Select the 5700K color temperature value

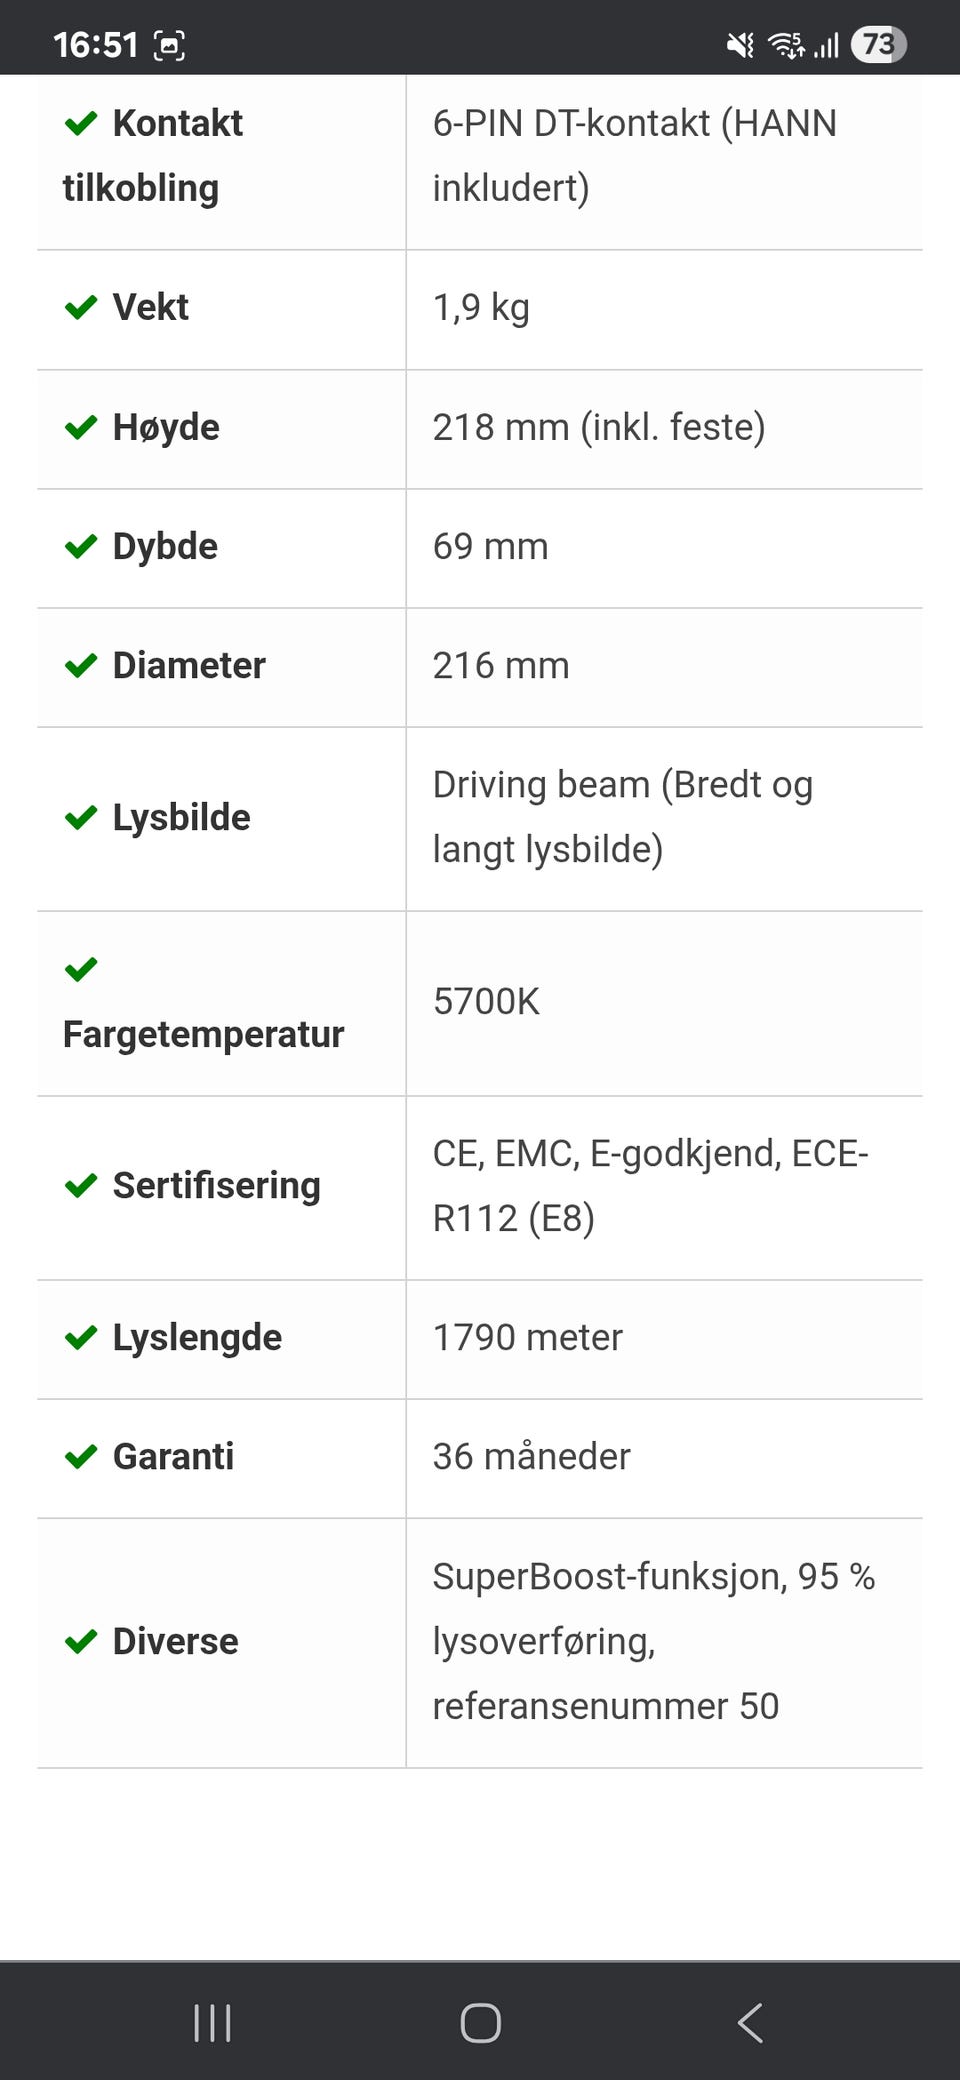pyautogui.click(x=486, y=1001)
